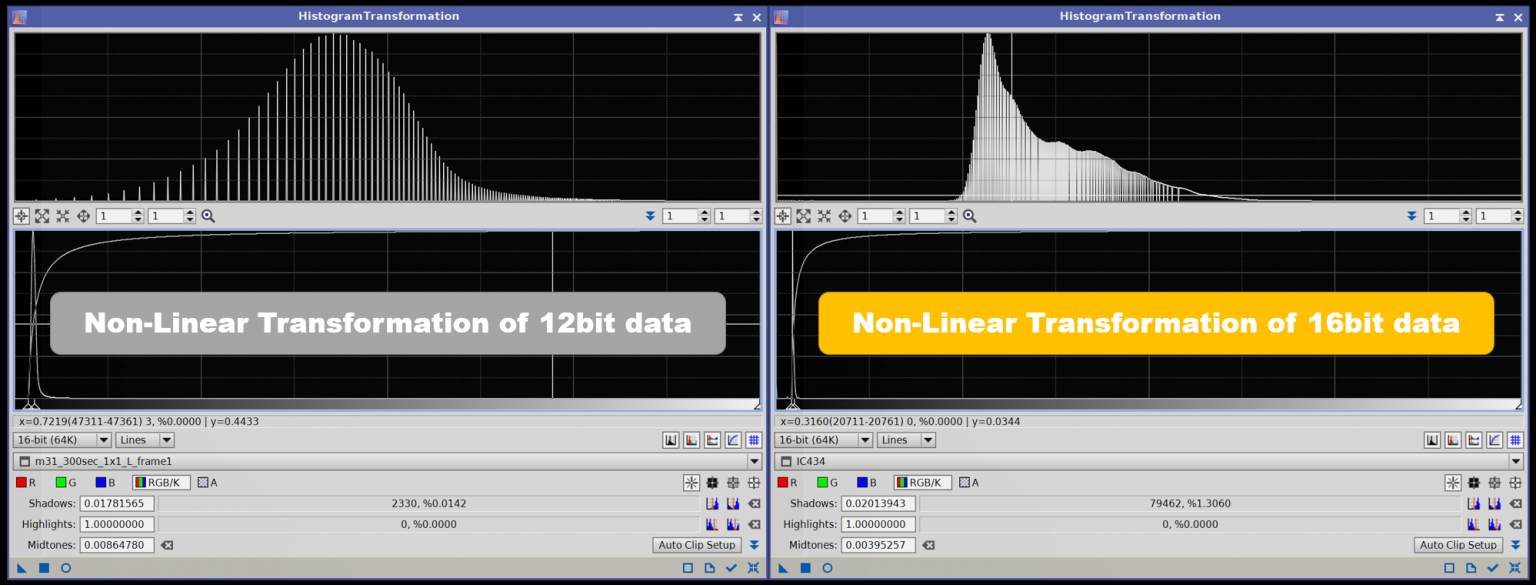Click Auto Clip Setup in the m31 window

pos(697,545)
